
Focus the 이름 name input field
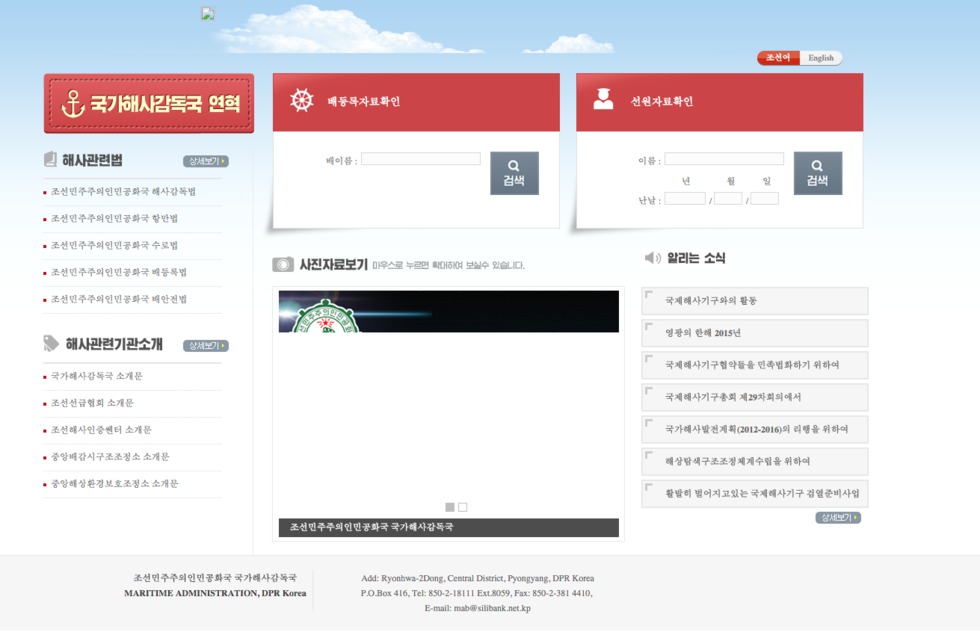724,159
